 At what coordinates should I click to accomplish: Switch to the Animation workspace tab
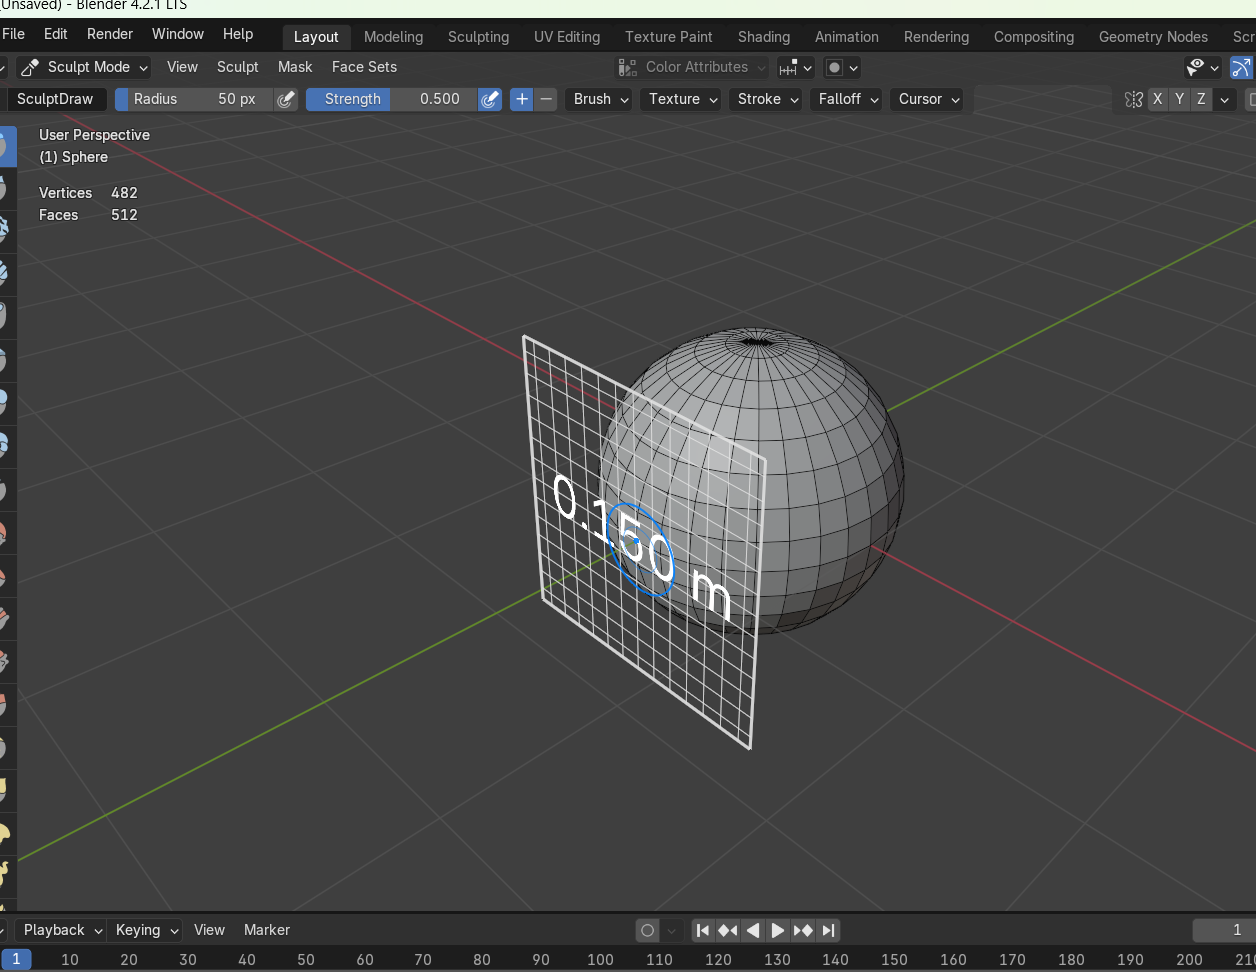(x=847, y=37)
